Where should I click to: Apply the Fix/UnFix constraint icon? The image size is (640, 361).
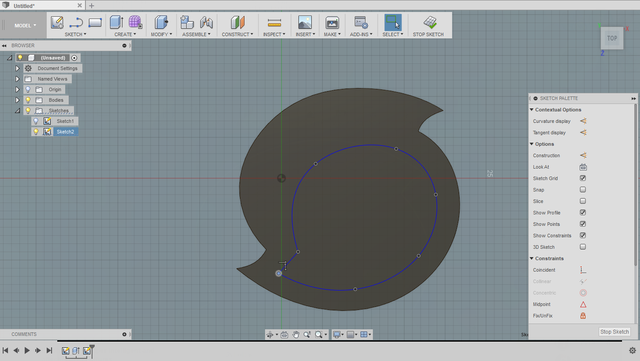point(583,316)
